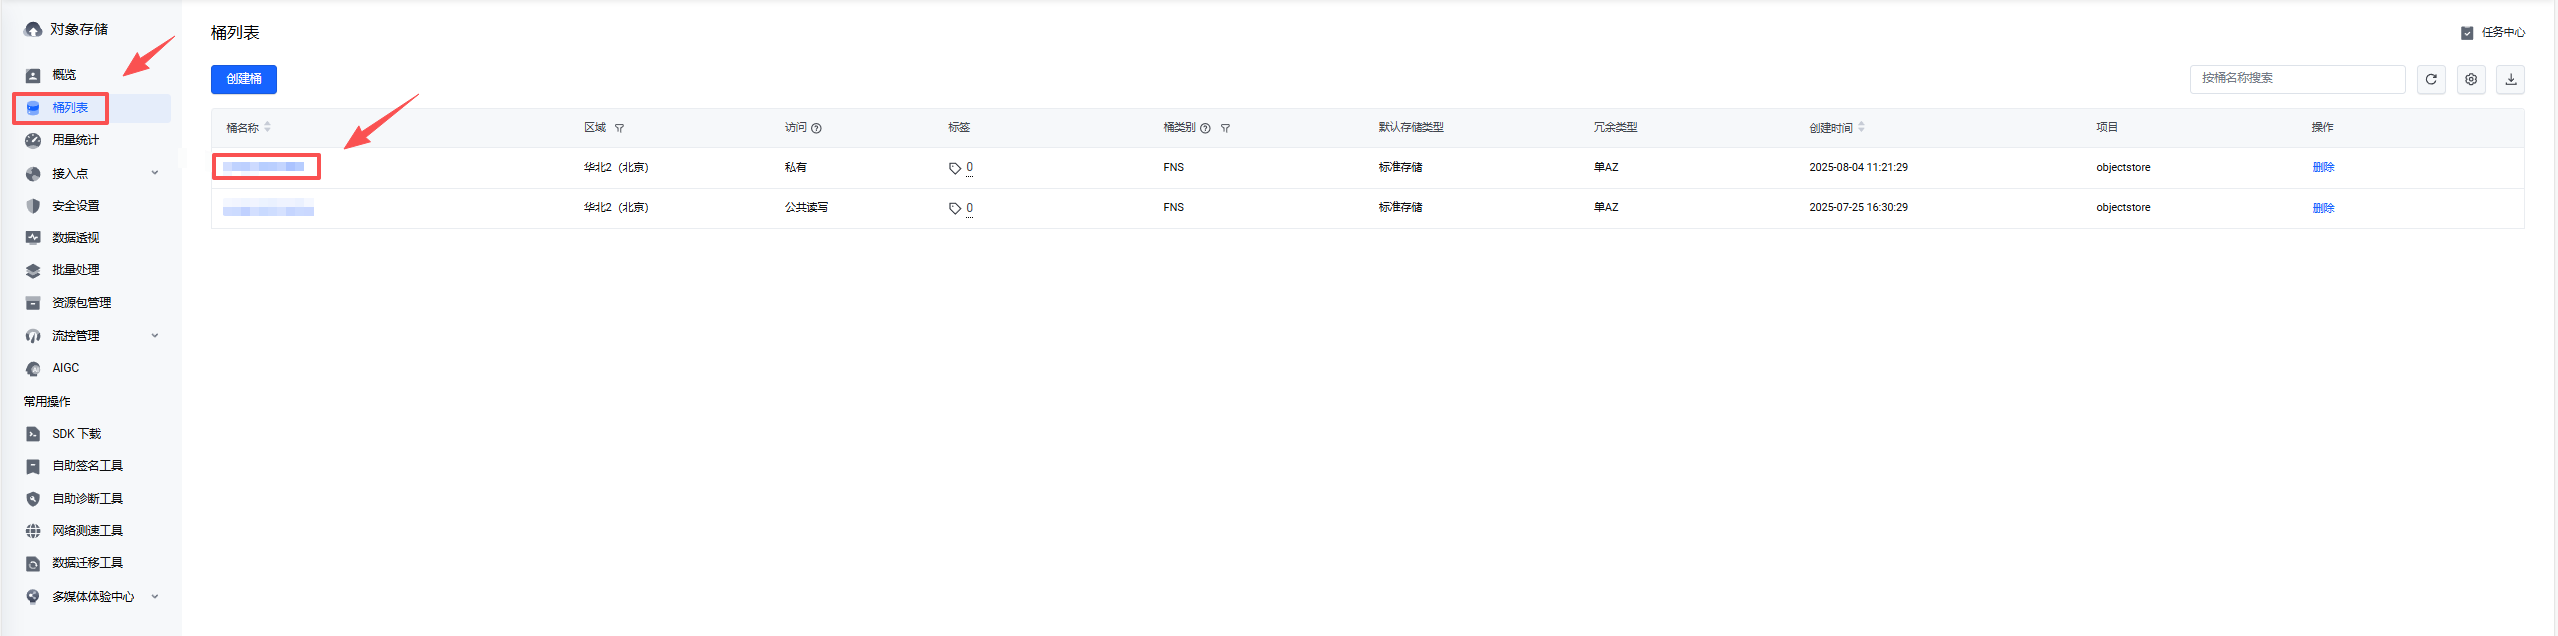
Task: Click the filter icon next to 区域
Action: [619, 128]
